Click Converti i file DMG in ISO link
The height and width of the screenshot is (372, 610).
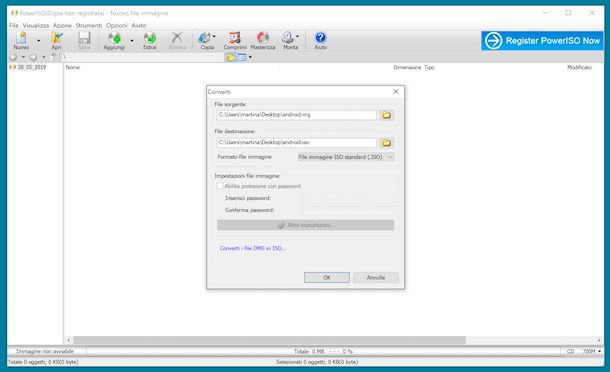[252, 248]
